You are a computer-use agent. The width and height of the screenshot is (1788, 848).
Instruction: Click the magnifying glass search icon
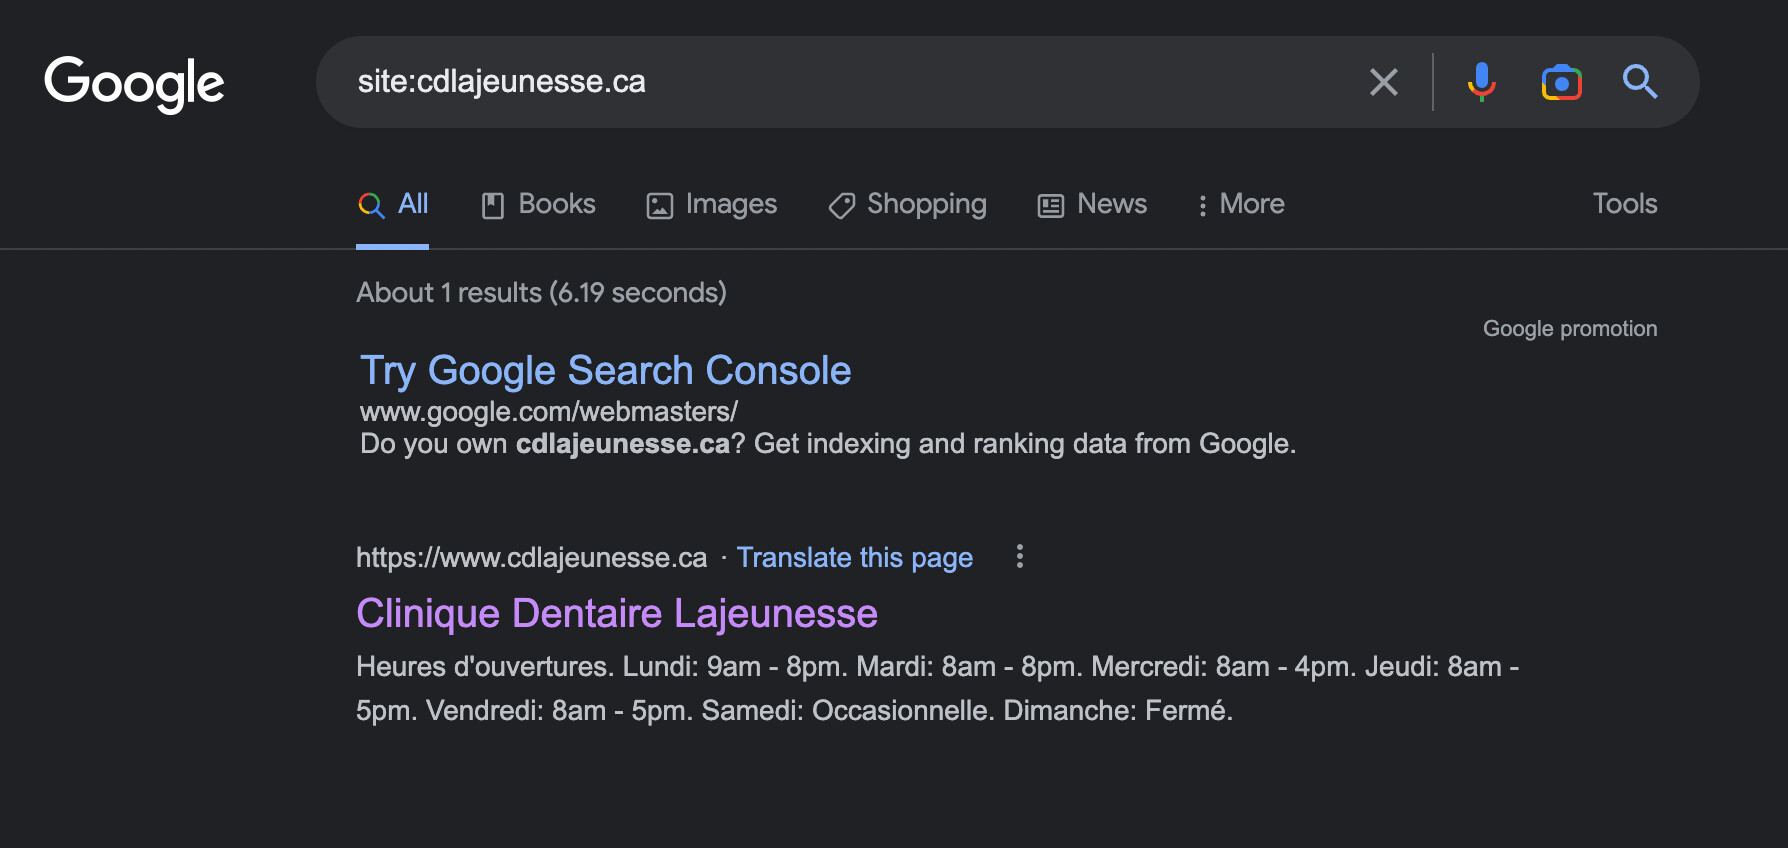[1640, 82]
